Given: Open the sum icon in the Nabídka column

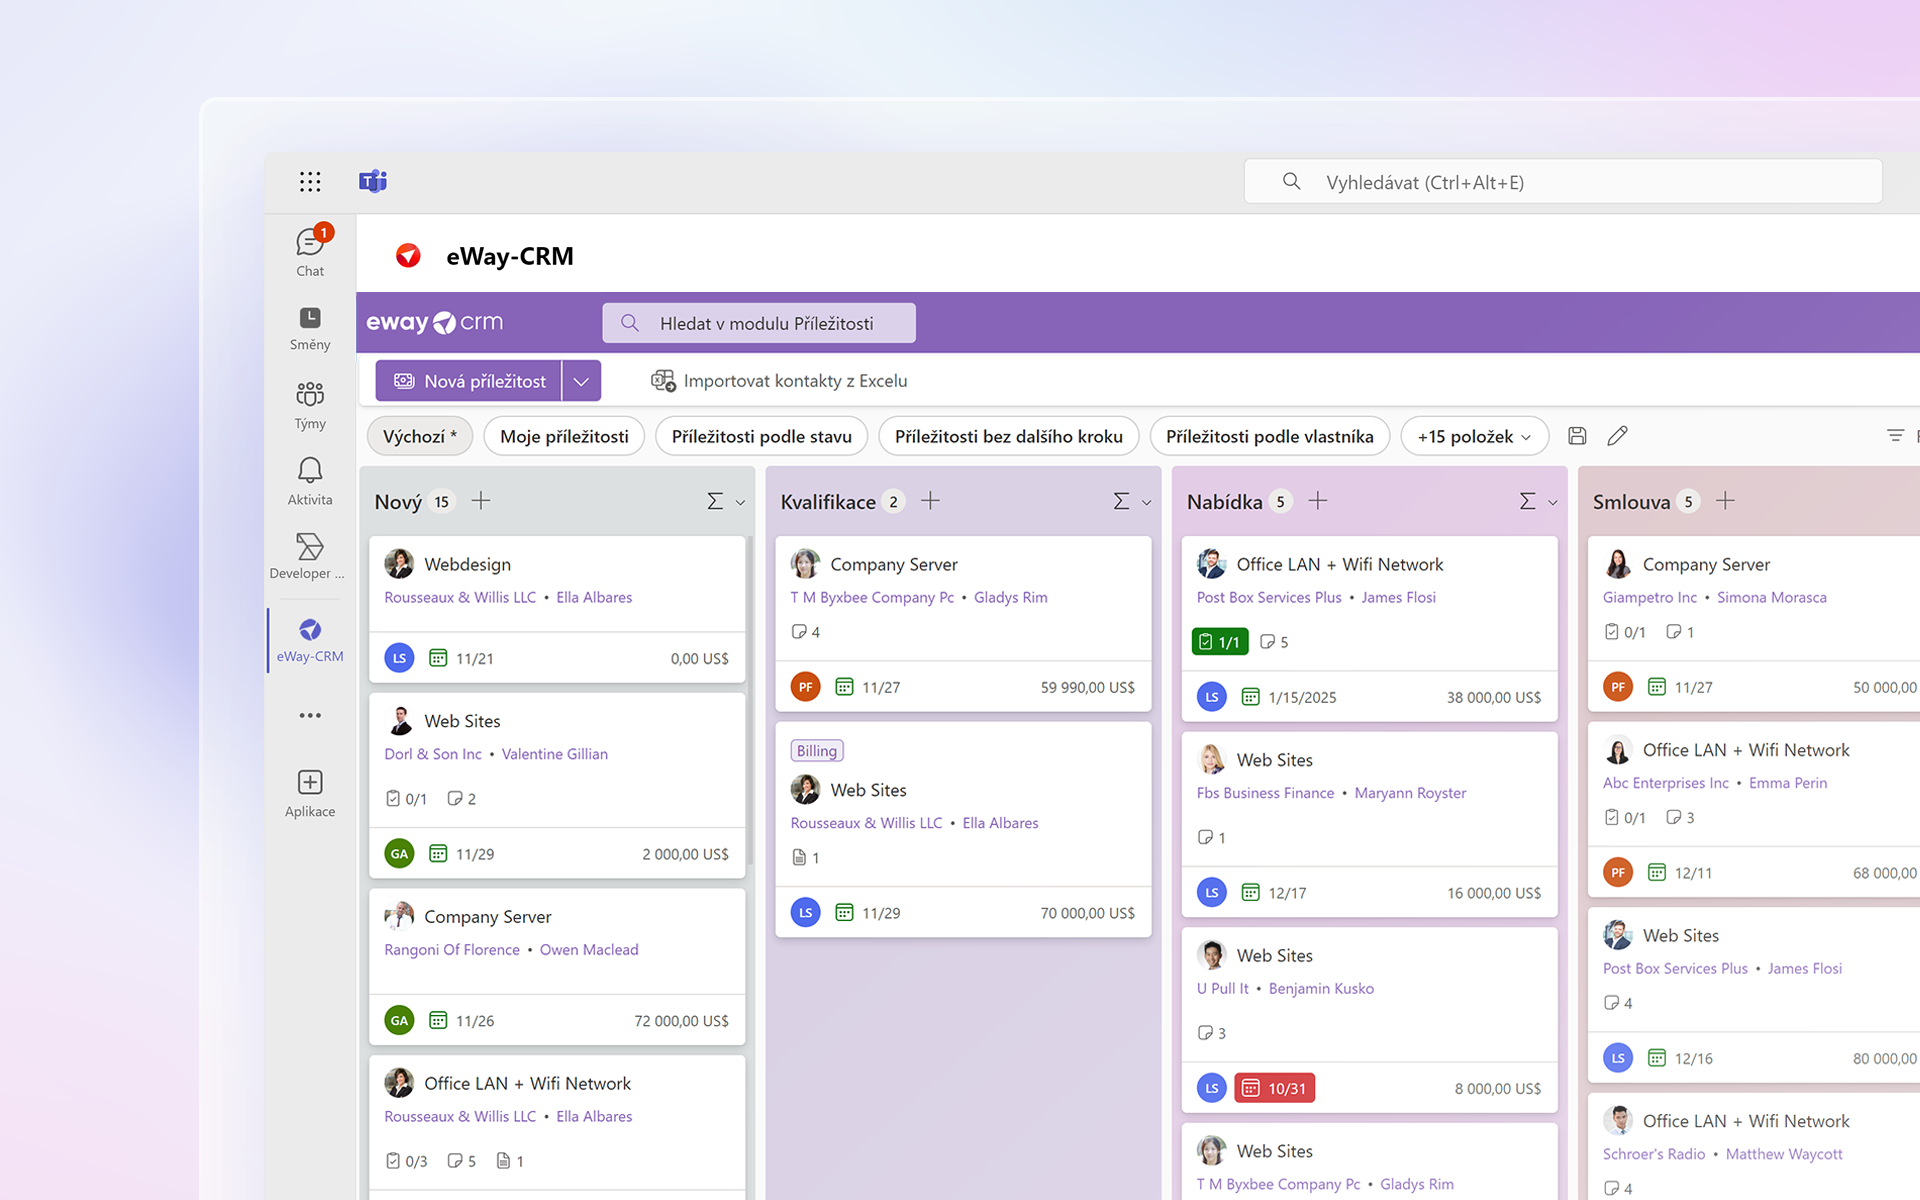Looking at the screenshot, I should pos(1527,501).
